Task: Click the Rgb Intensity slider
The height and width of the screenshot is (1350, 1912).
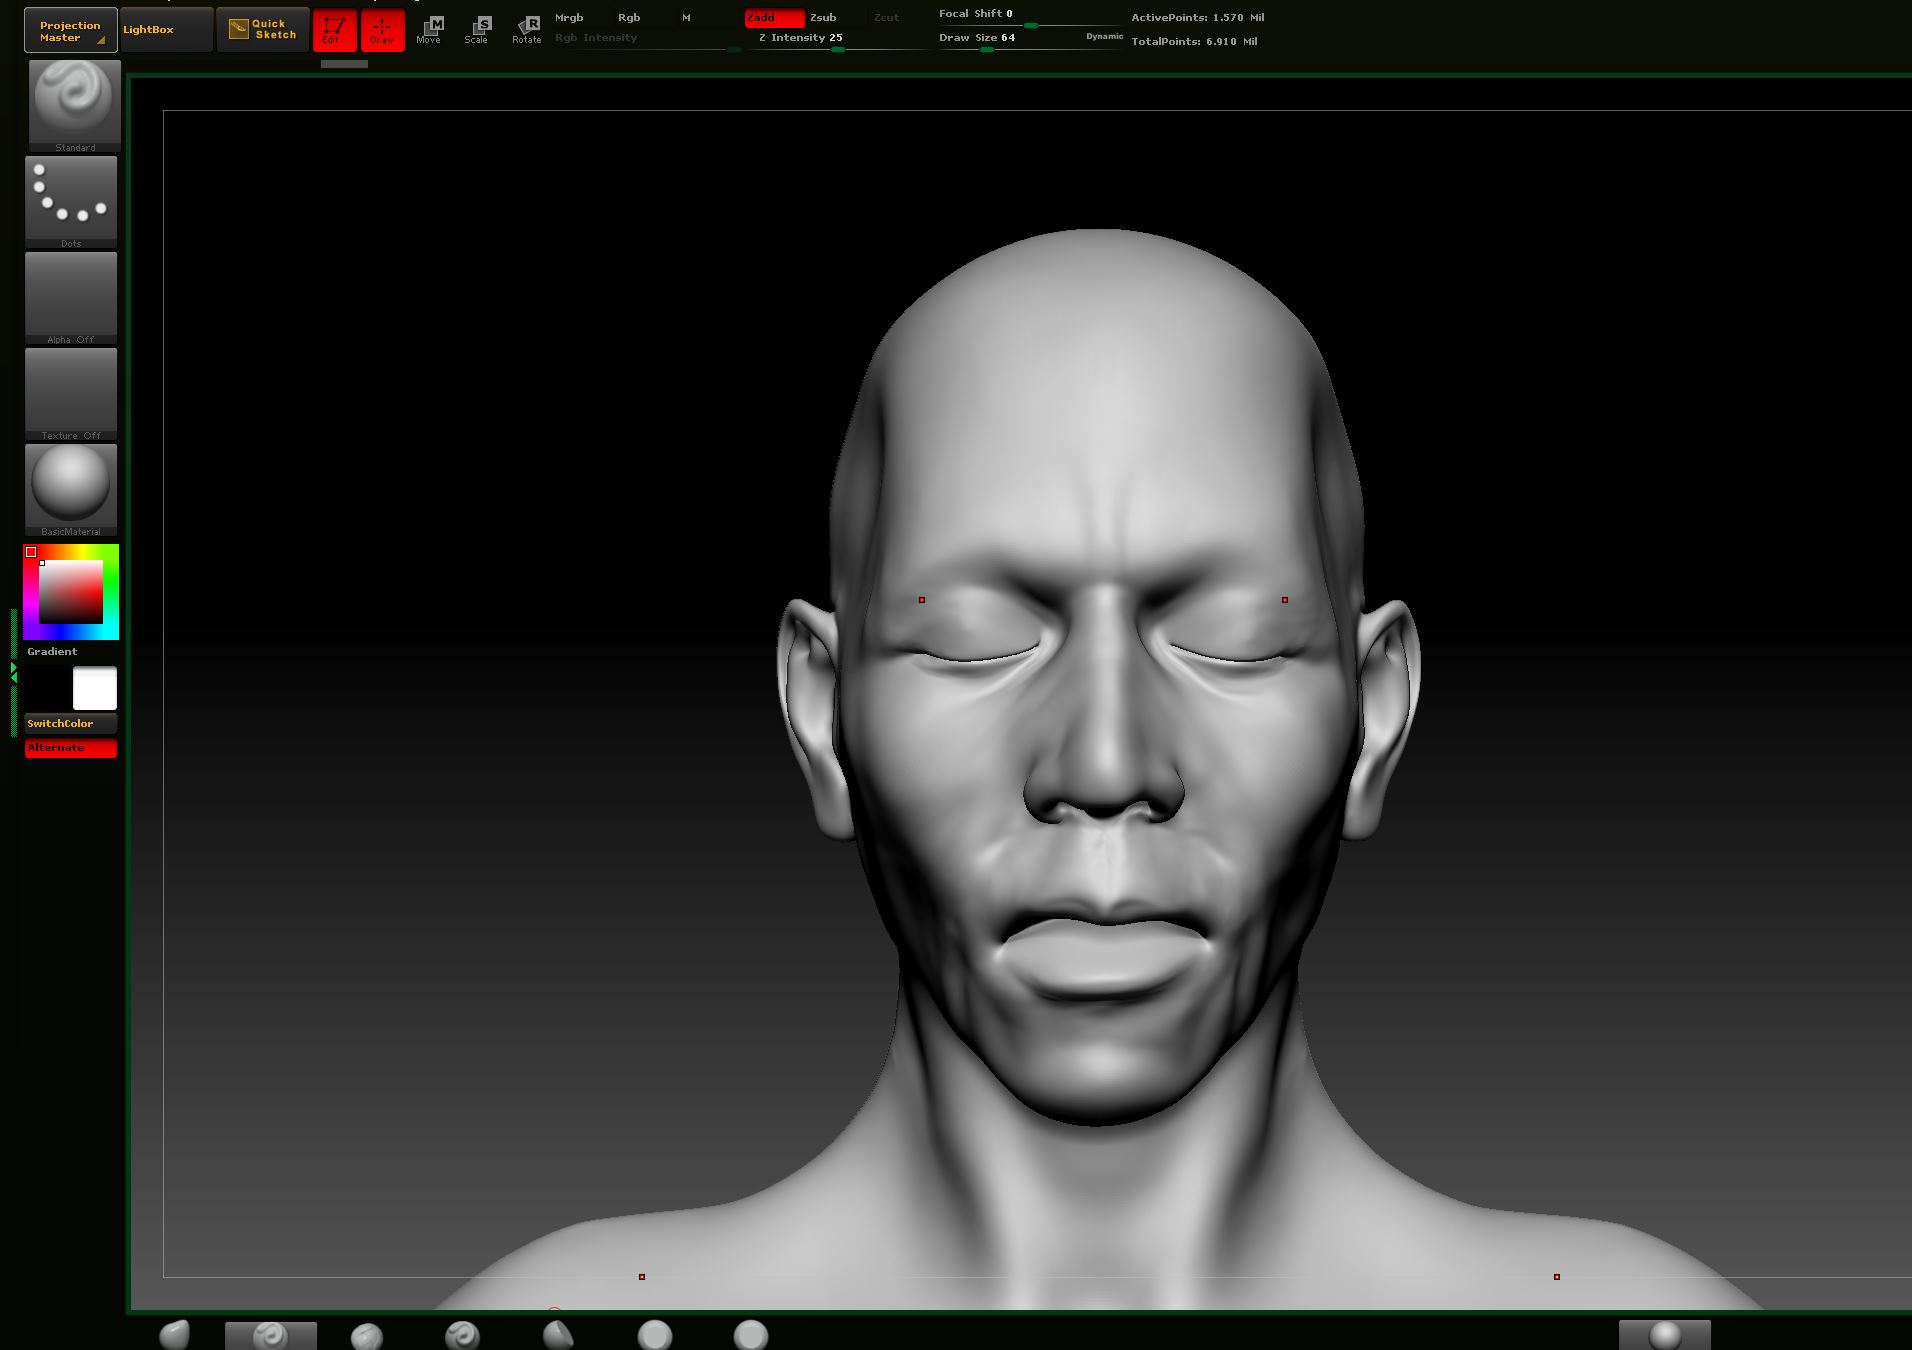Action: click(647, 40)
